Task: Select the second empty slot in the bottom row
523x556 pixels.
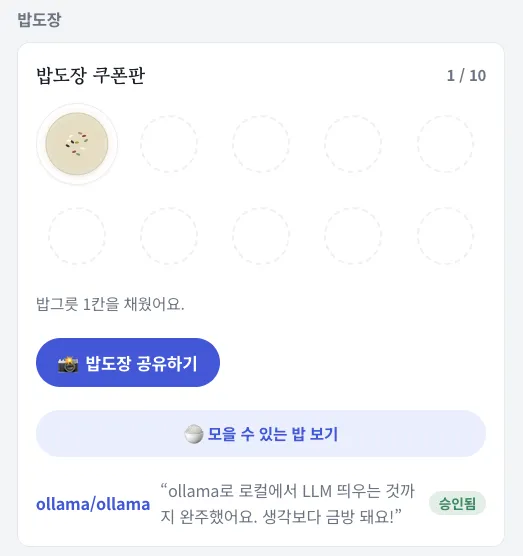Action: coord(169,236)
